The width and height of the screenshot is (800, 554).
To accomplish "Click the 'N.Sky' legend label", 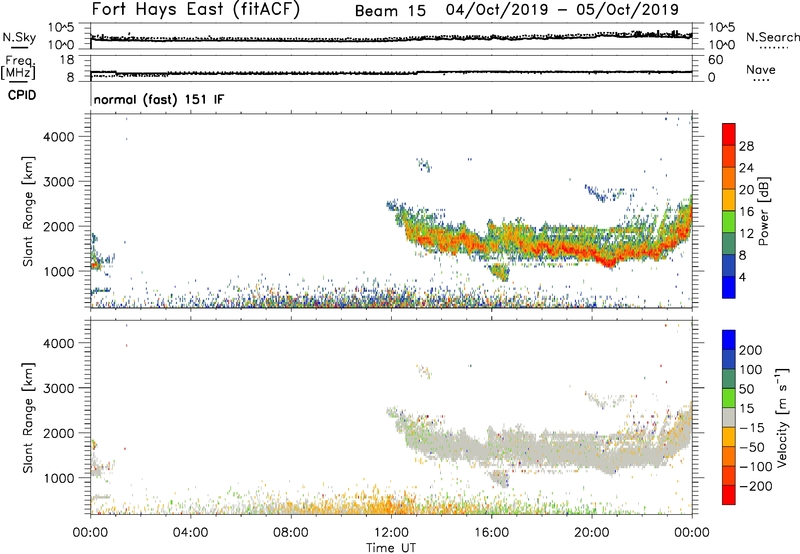I will [19, 37].
